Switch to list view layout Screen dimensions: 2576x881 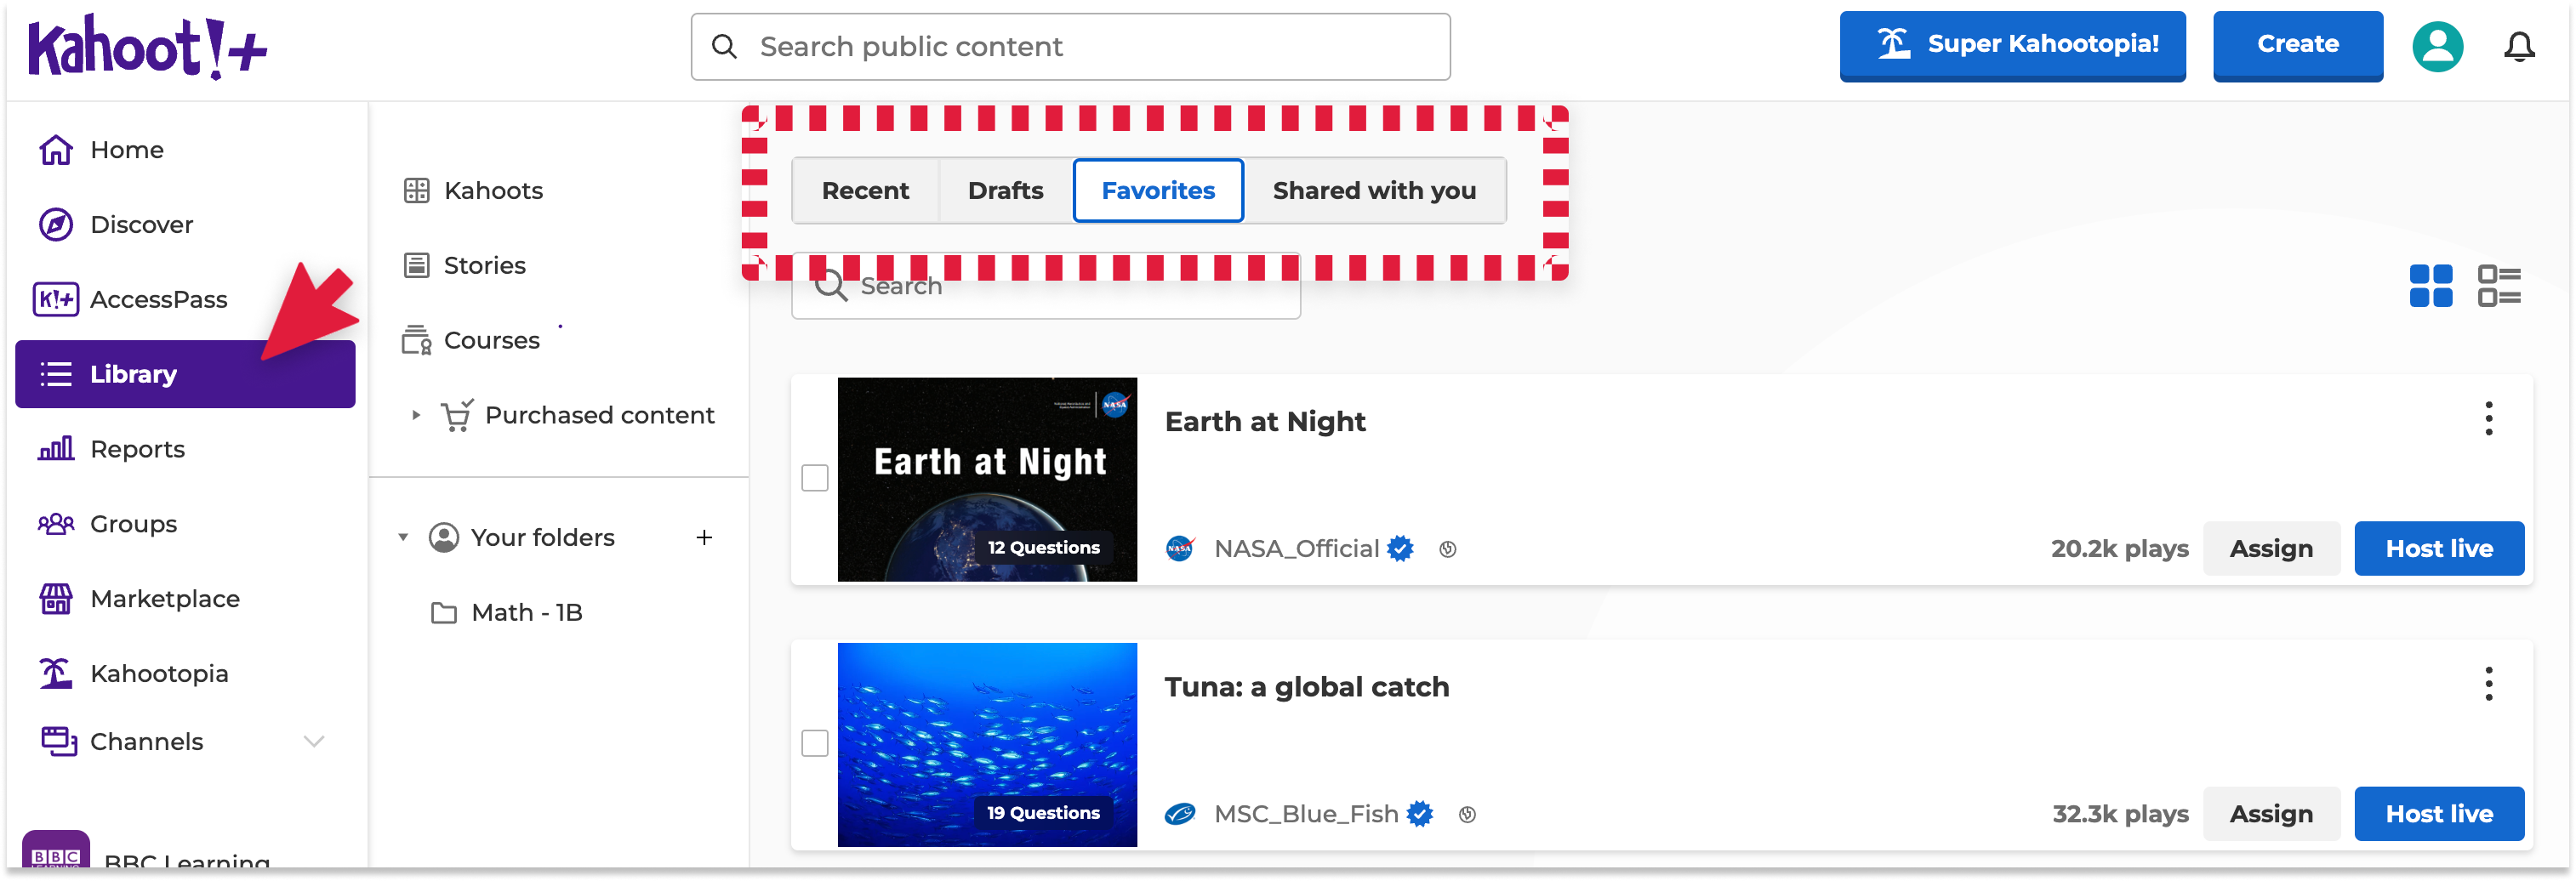click(2498, 286)
